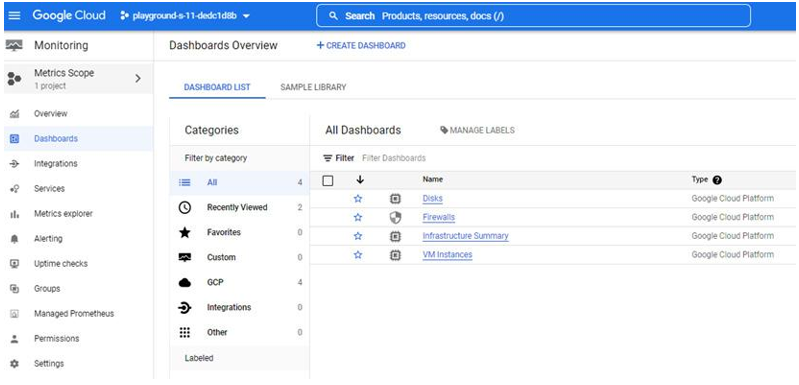This screenshot has height=385, width=799.
Task: Click the Disks chip icon
Action: coord(395,199)
